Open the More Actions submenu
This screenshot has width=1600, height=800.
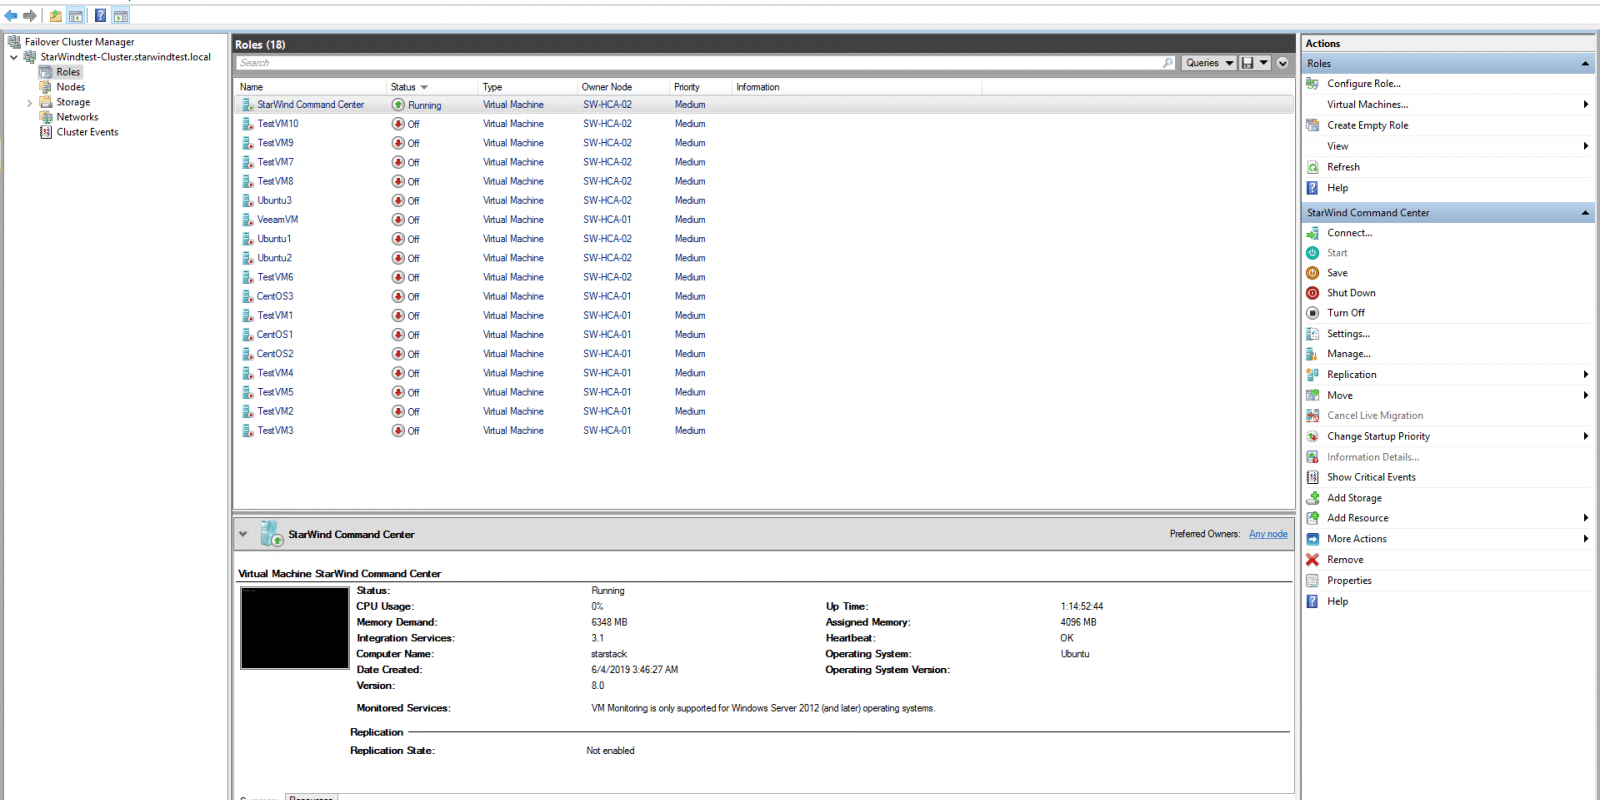(1586, 539)
